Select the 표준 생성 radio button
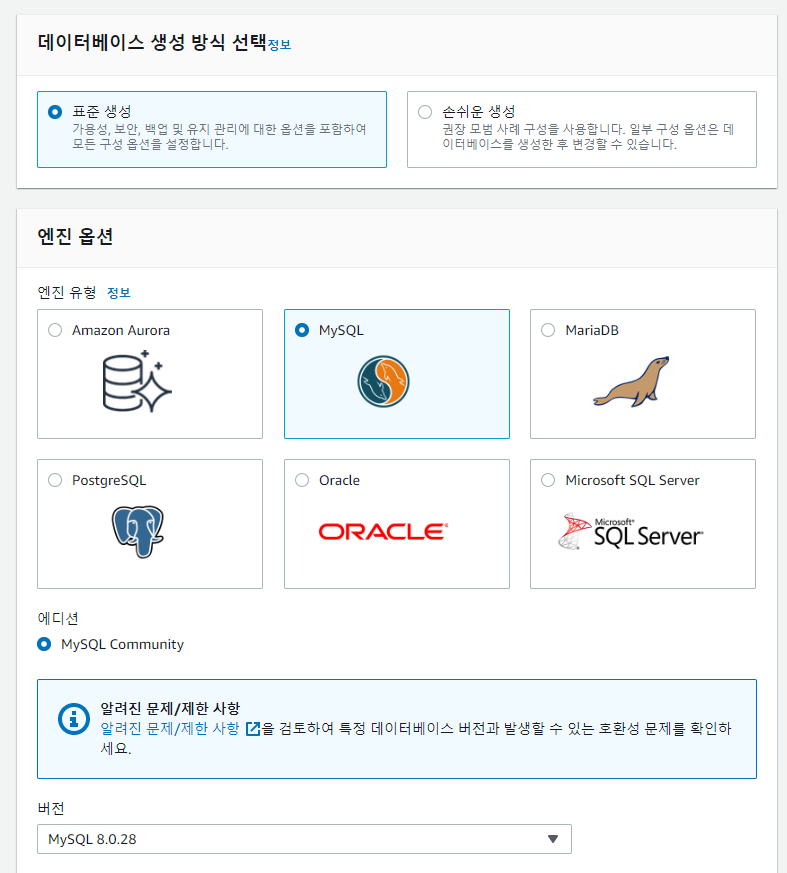 tap(55, 112)
